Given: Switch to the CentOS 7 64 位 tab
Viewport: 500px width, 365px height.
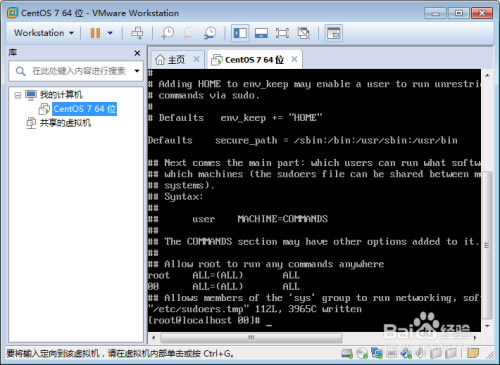Looking at the screenshot, I should 254,60.
